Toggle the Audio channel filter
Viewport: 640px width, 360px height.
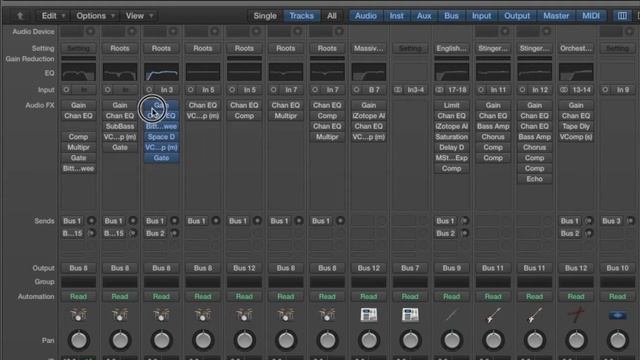(365, 16)
